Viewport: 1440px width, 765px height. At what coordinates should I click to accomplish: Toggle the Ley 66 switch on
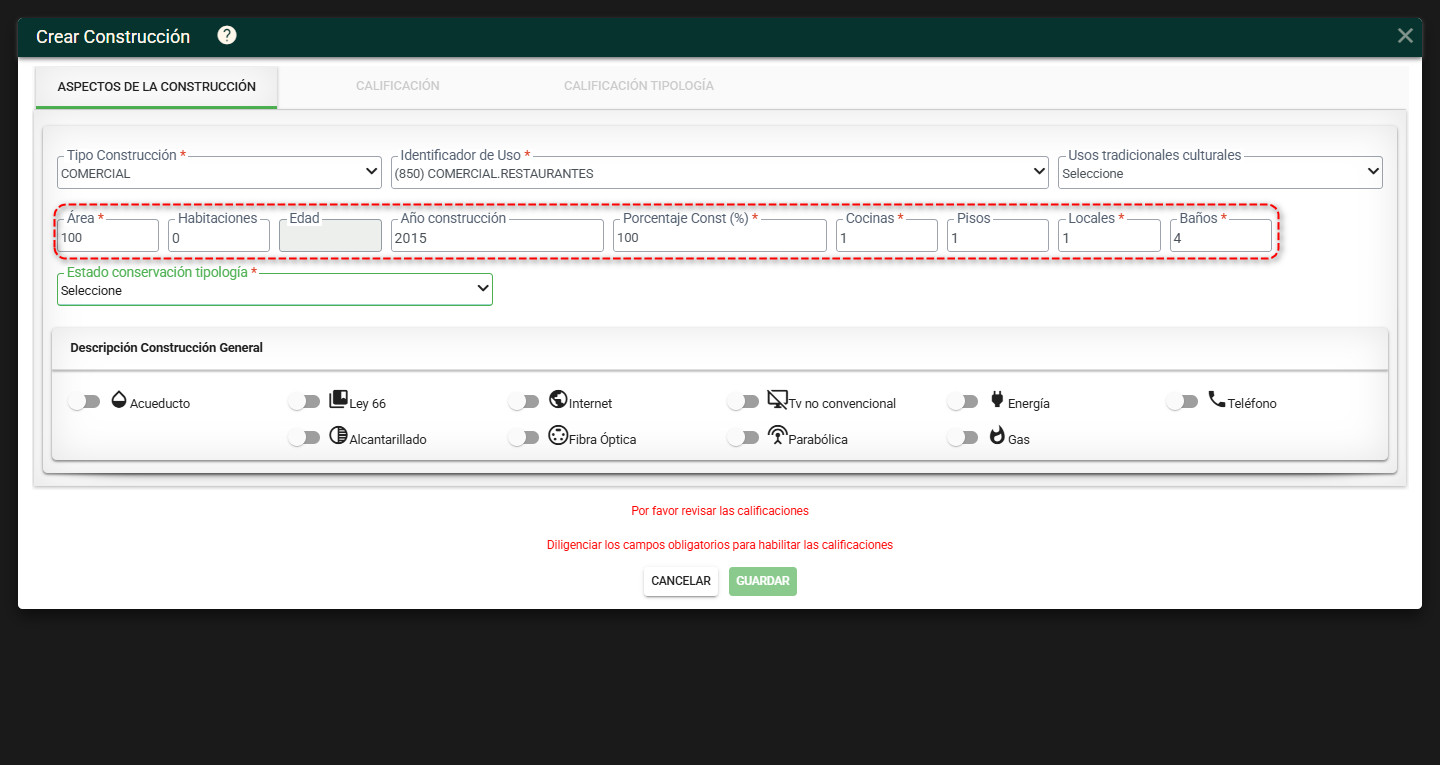[x=304, y=401]
